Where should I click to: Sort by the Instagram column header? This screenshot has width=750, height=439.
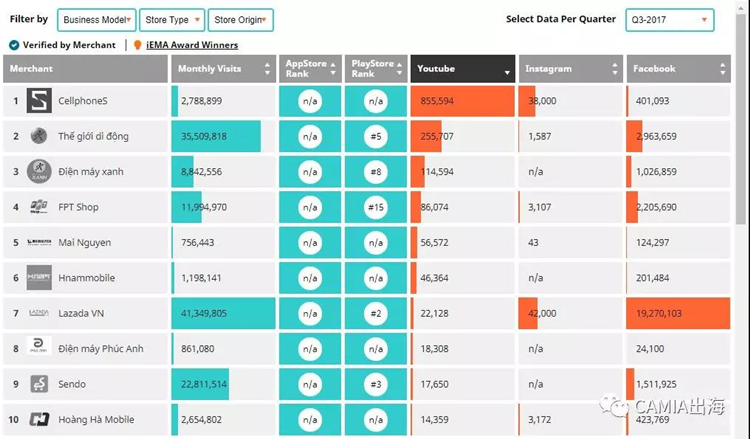[571, 69]
